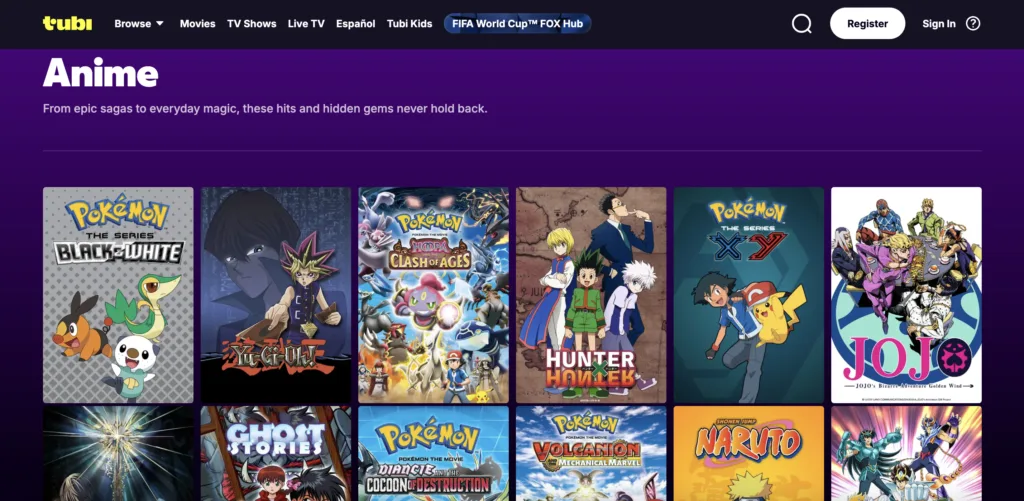Screen dimensions: 1024x501
Task: Open the glowing starburst poster below Pokémon Black & White
Action: (118, 453)
